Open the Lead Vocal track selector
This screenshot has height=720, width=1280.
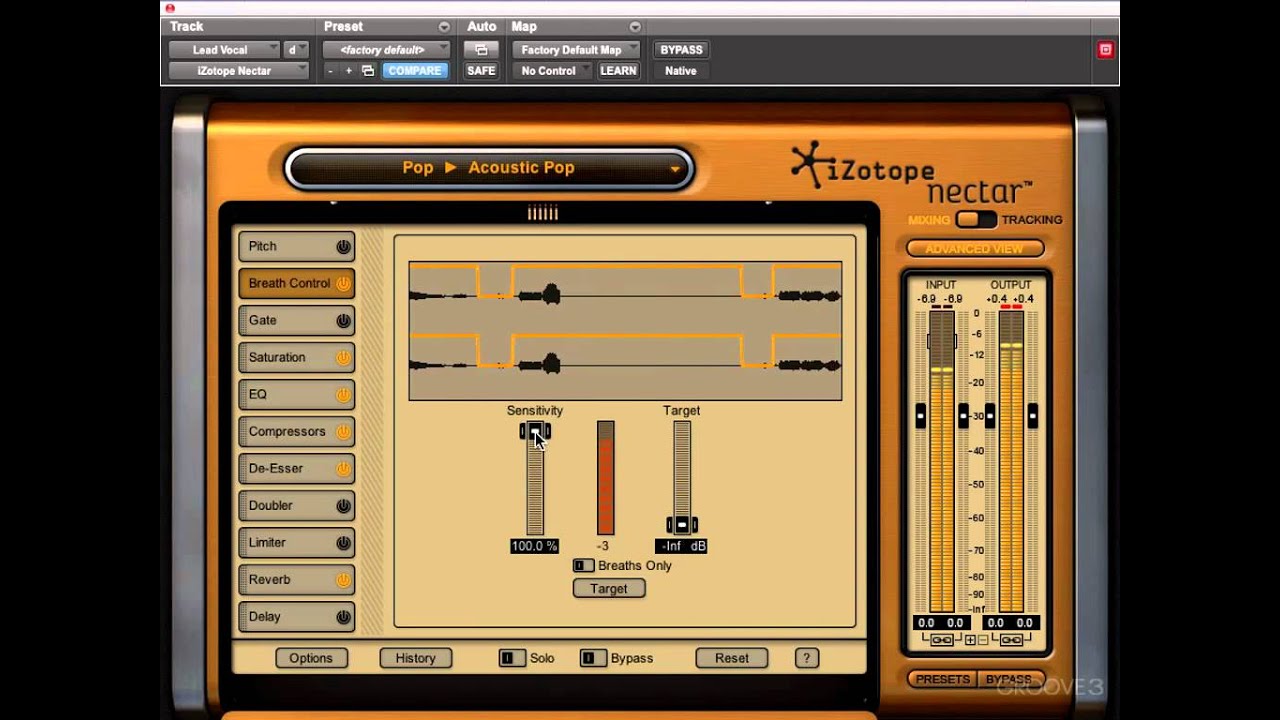point(224,49)
